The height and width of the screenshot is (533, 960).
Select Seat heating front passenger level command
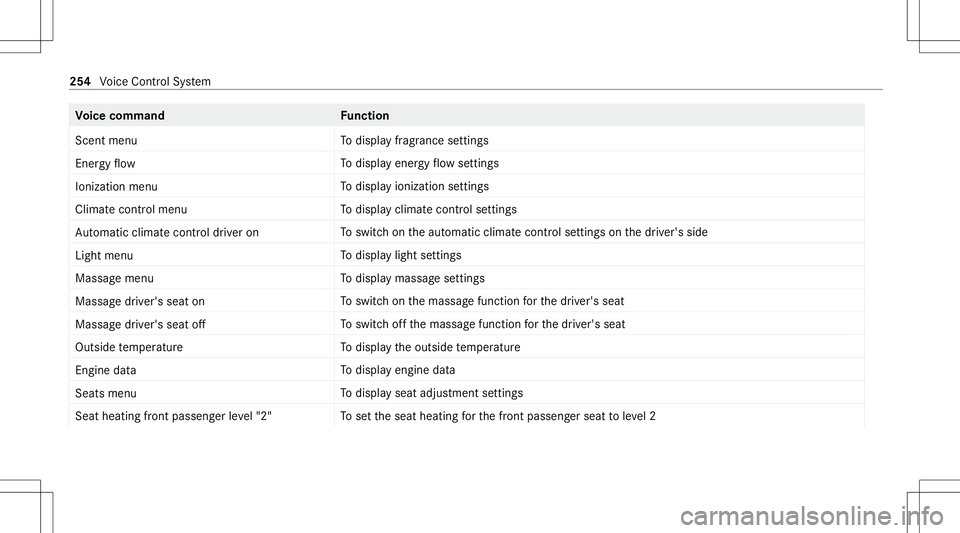coord(168,416)
